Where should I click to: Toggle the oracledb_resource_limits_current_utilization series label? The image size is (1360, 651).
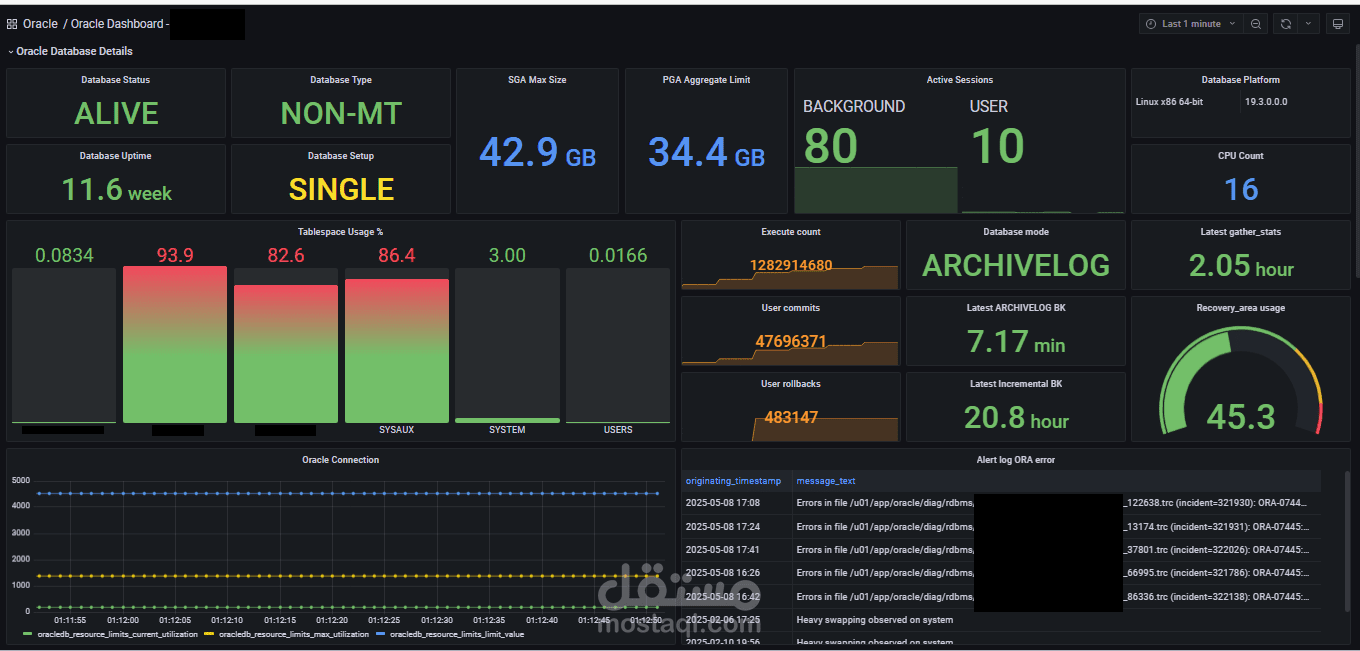click(x=117, y=634)
